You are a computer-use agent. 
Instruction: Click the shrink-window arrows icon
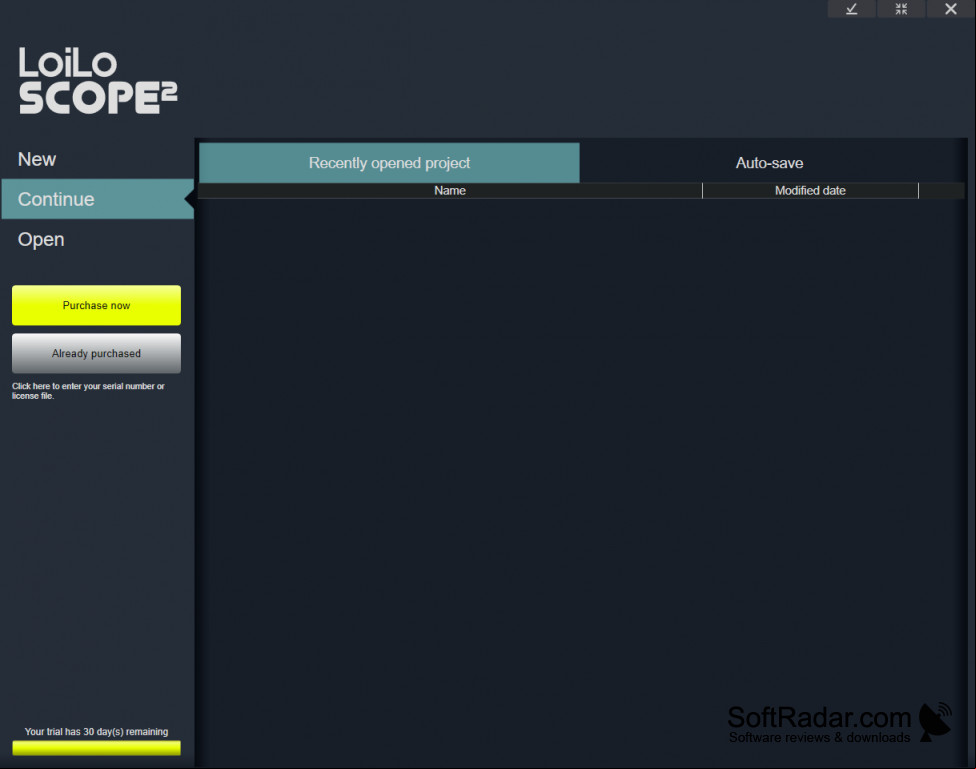(901, 9)
